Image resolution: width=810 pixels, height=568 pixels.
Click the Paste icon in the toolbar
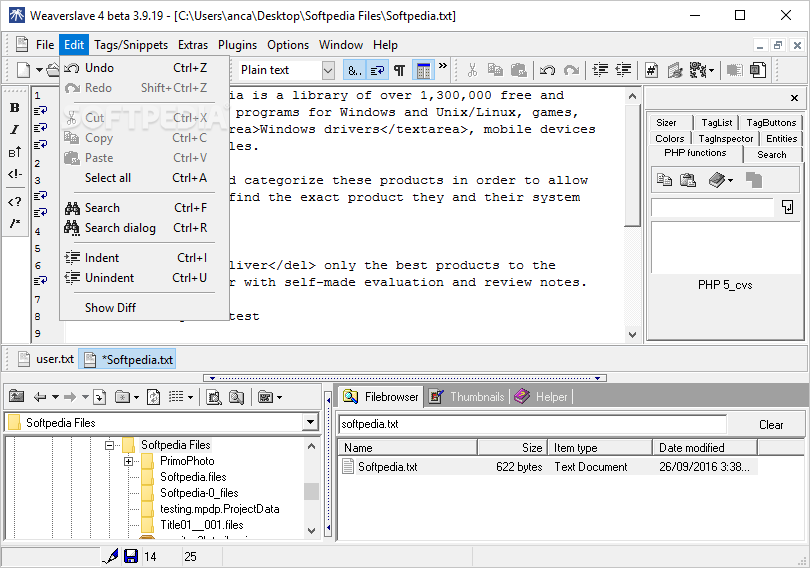(518, 70)
